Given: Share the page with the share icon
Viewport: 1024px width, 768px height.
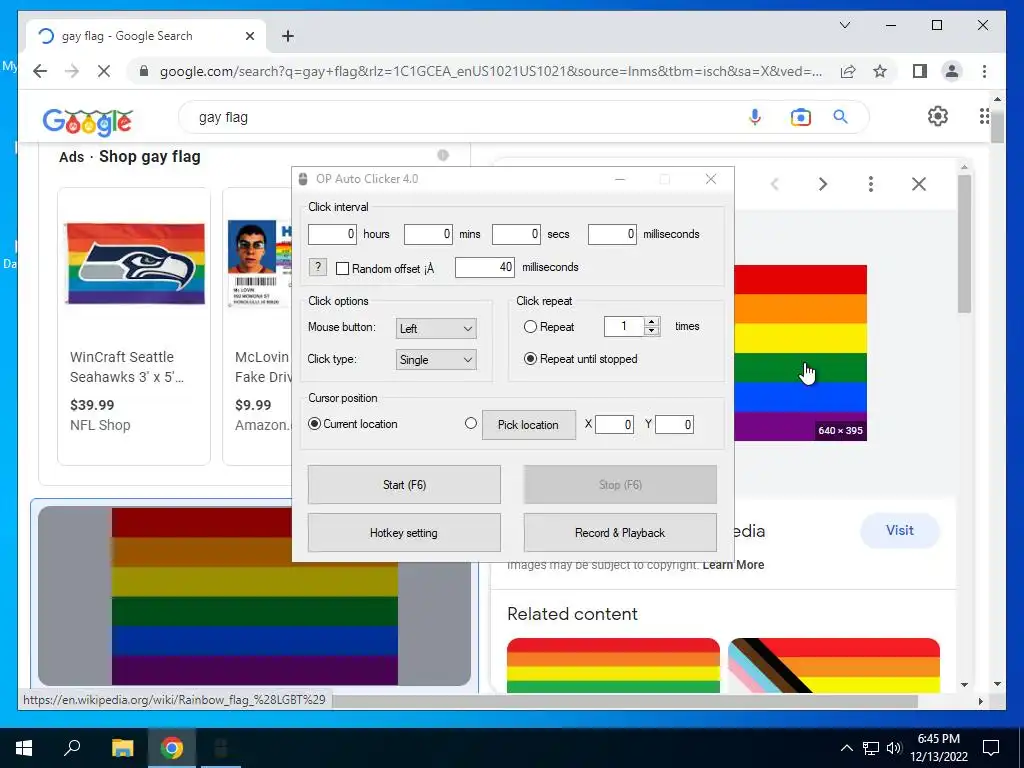Looking at the screenshot, I should [848, 71].
